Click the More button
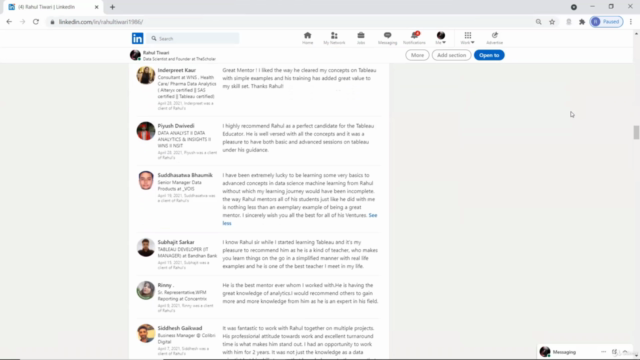This screenshot has width=640, height=360. [417, 55]
